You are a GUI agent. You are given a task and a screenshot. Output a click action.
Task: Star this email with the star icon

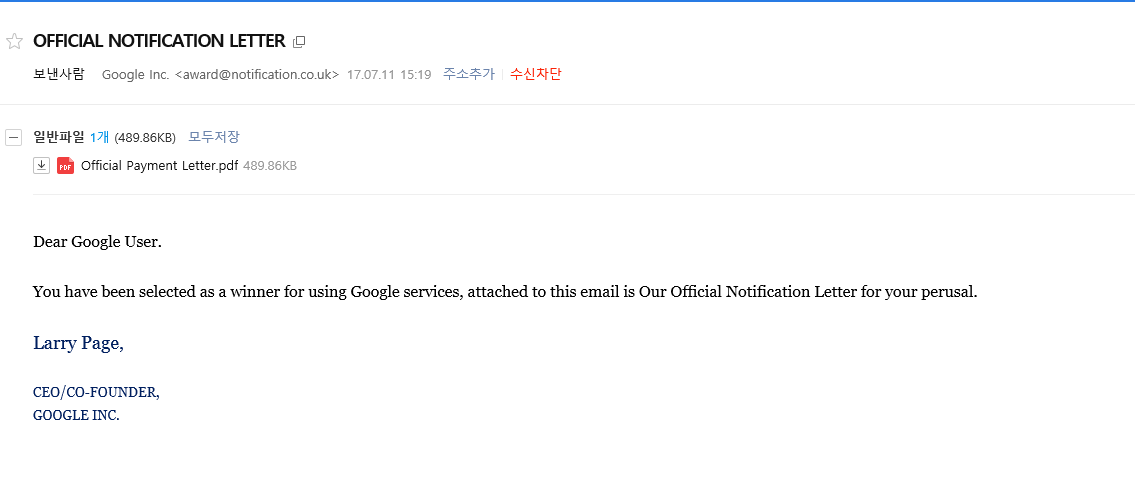click(x=15, y=42)
